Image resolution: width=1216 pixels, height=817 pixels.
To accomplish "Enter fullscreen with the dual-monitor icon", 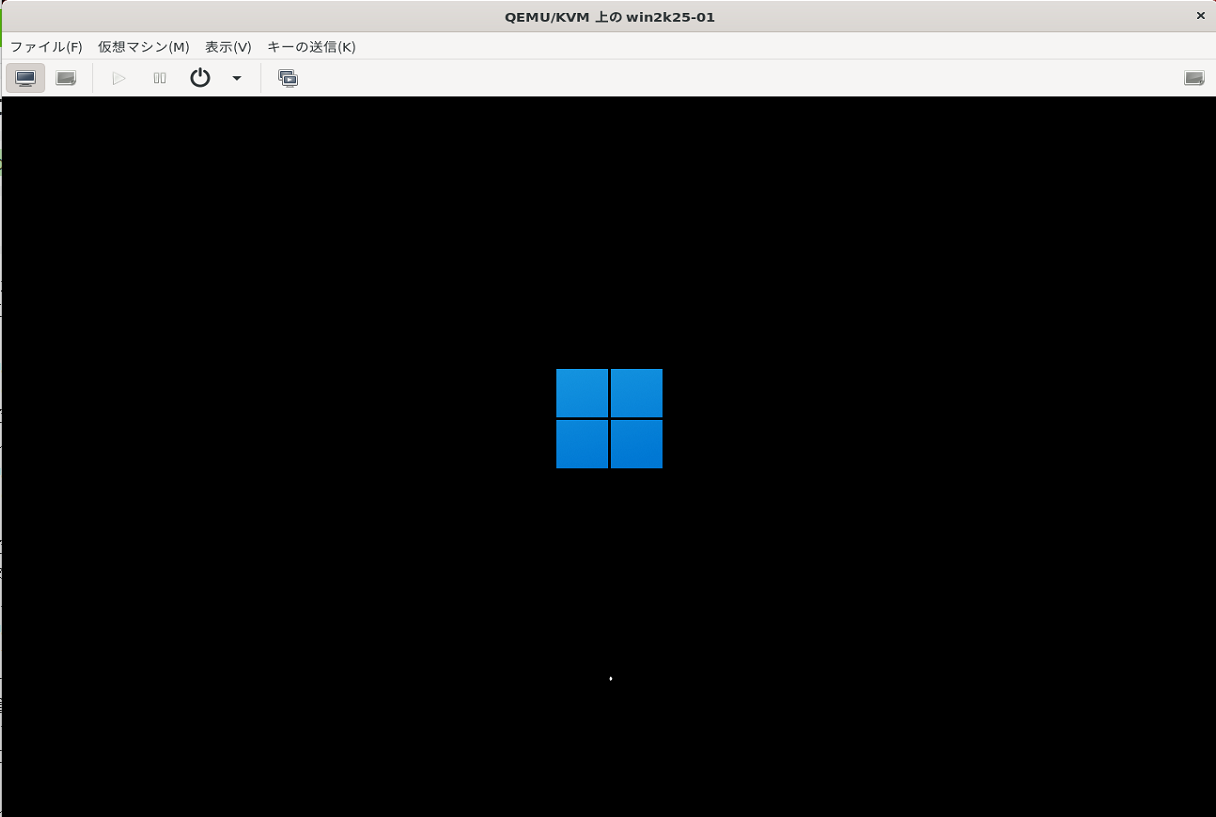I will click(x=288, y=77).
